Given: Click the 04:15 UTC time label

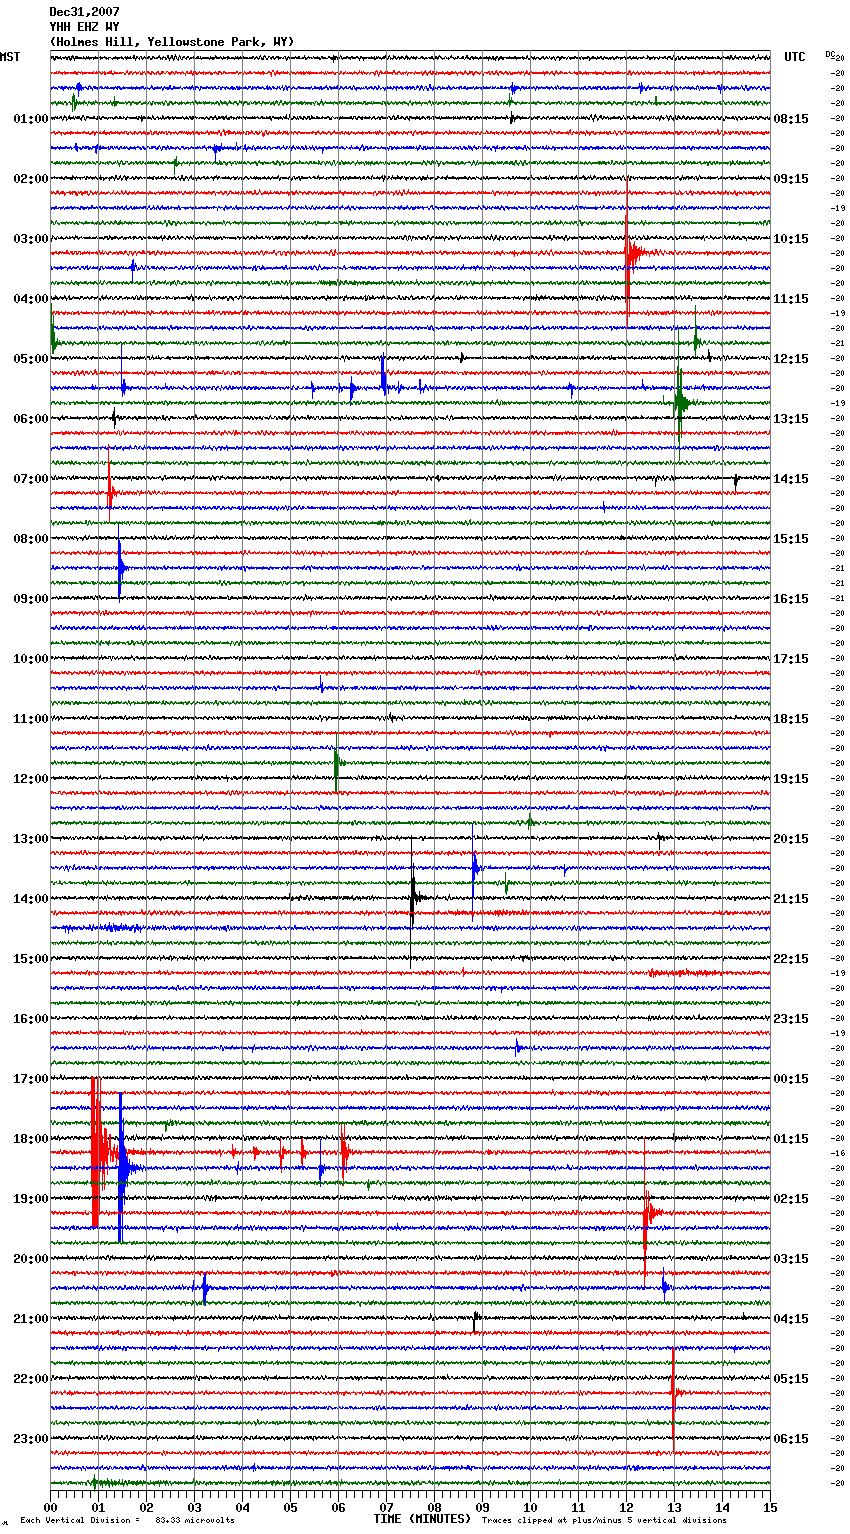Looking at the screenshot, I should [791, 1319].
